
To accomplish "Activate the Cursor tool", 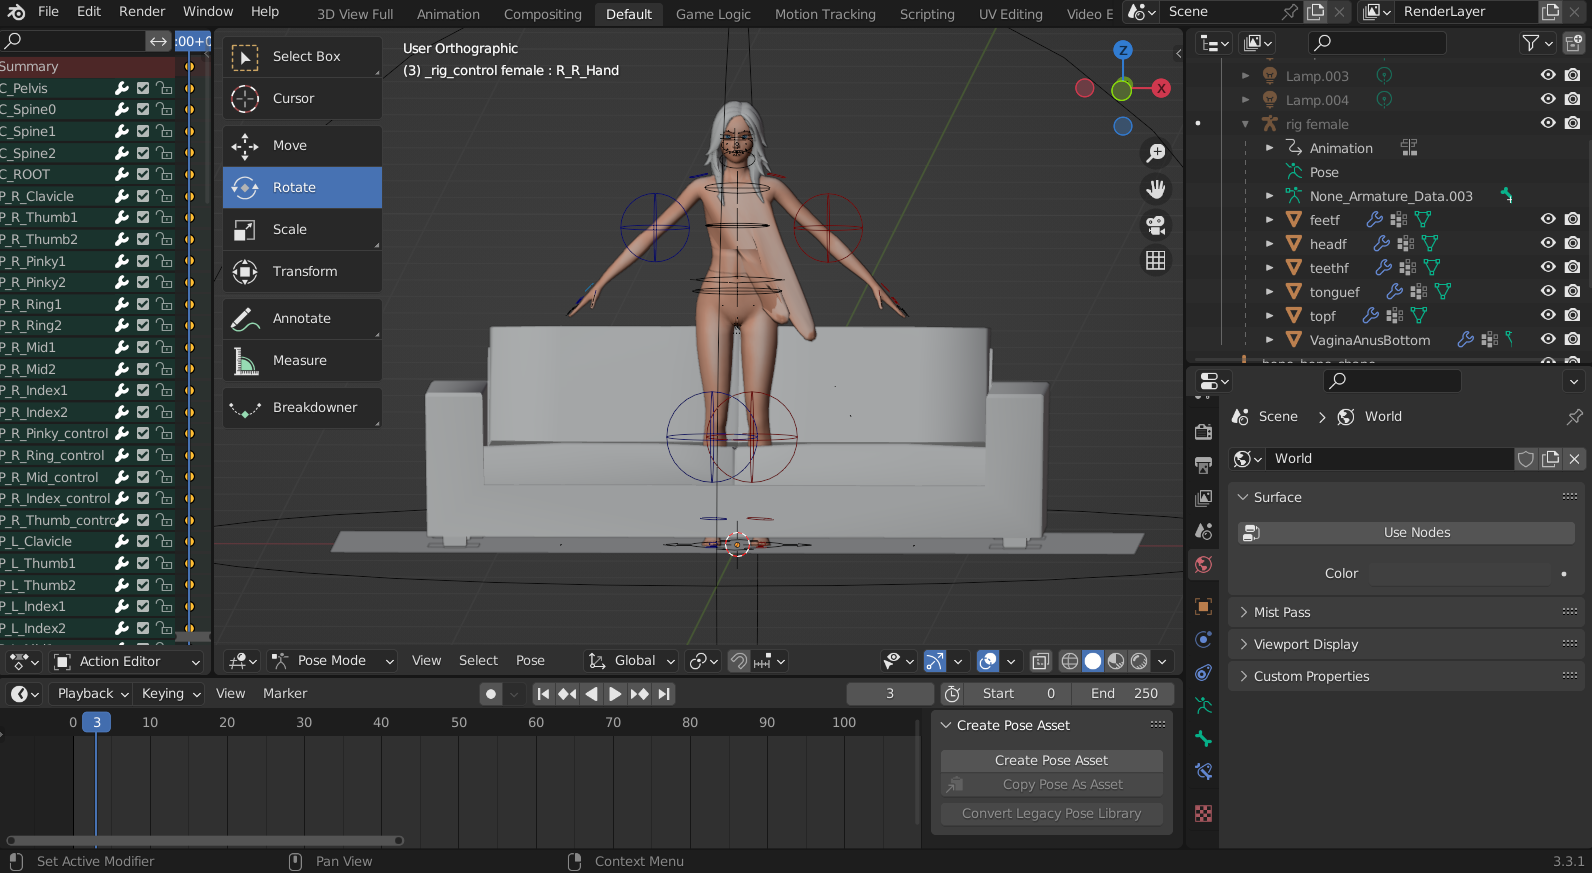I will tap(302, 99).
